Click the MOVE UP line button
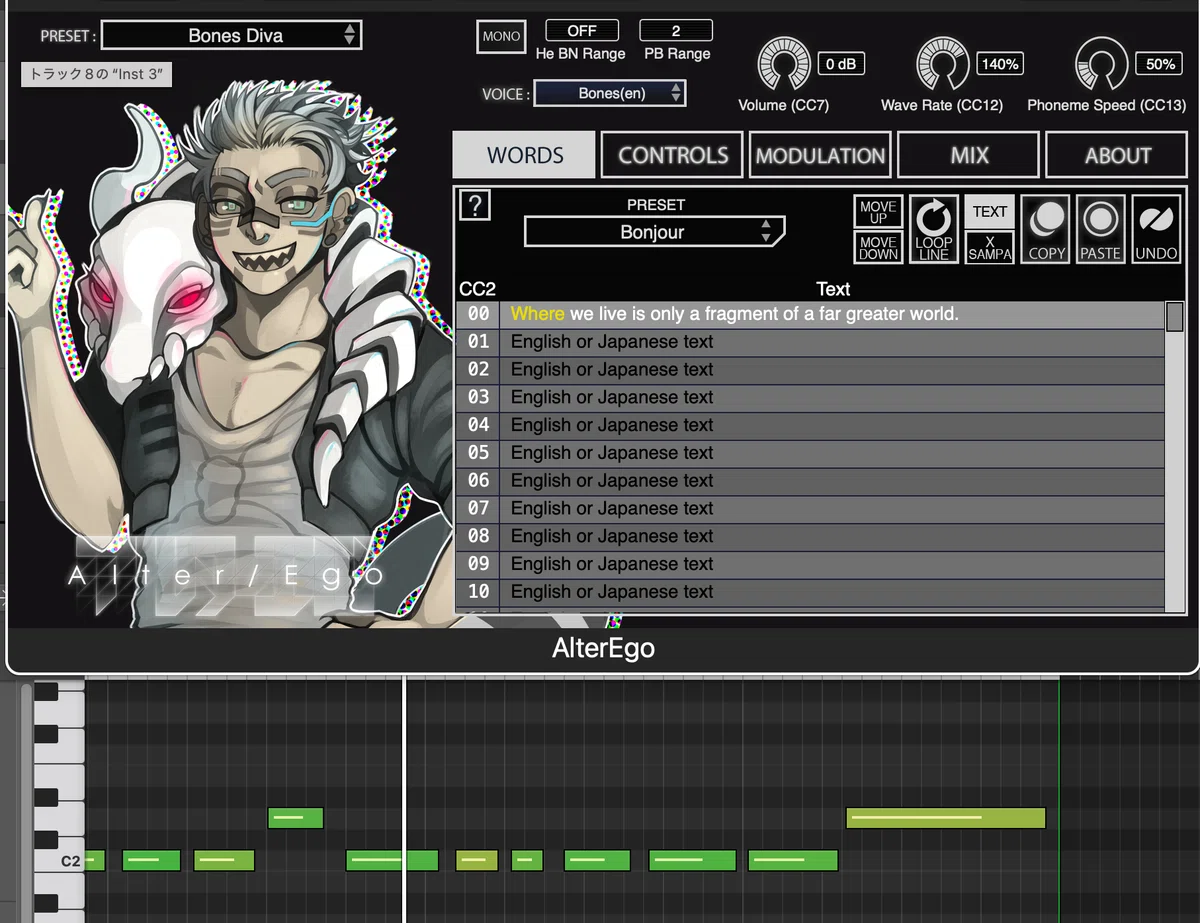Image resolution: width=1200 pixels, height=923 pixels. click(878, 212)
